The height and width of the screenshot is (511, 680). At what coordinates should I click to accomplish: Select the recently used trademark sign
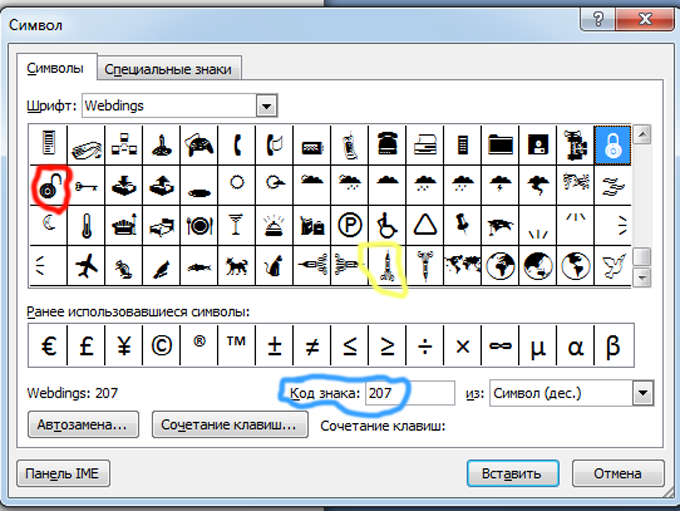pos(236,346)
